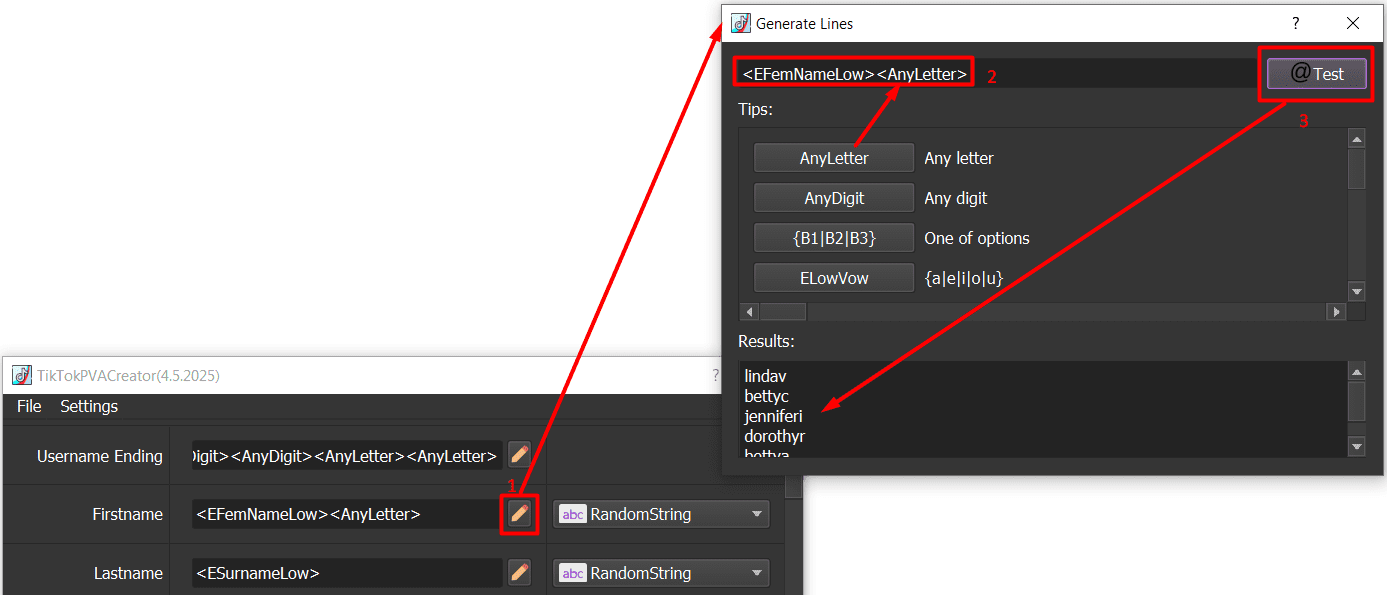Insert the AnyDigit token
This screenshot has width=1387, height=595.
point(834,198)
